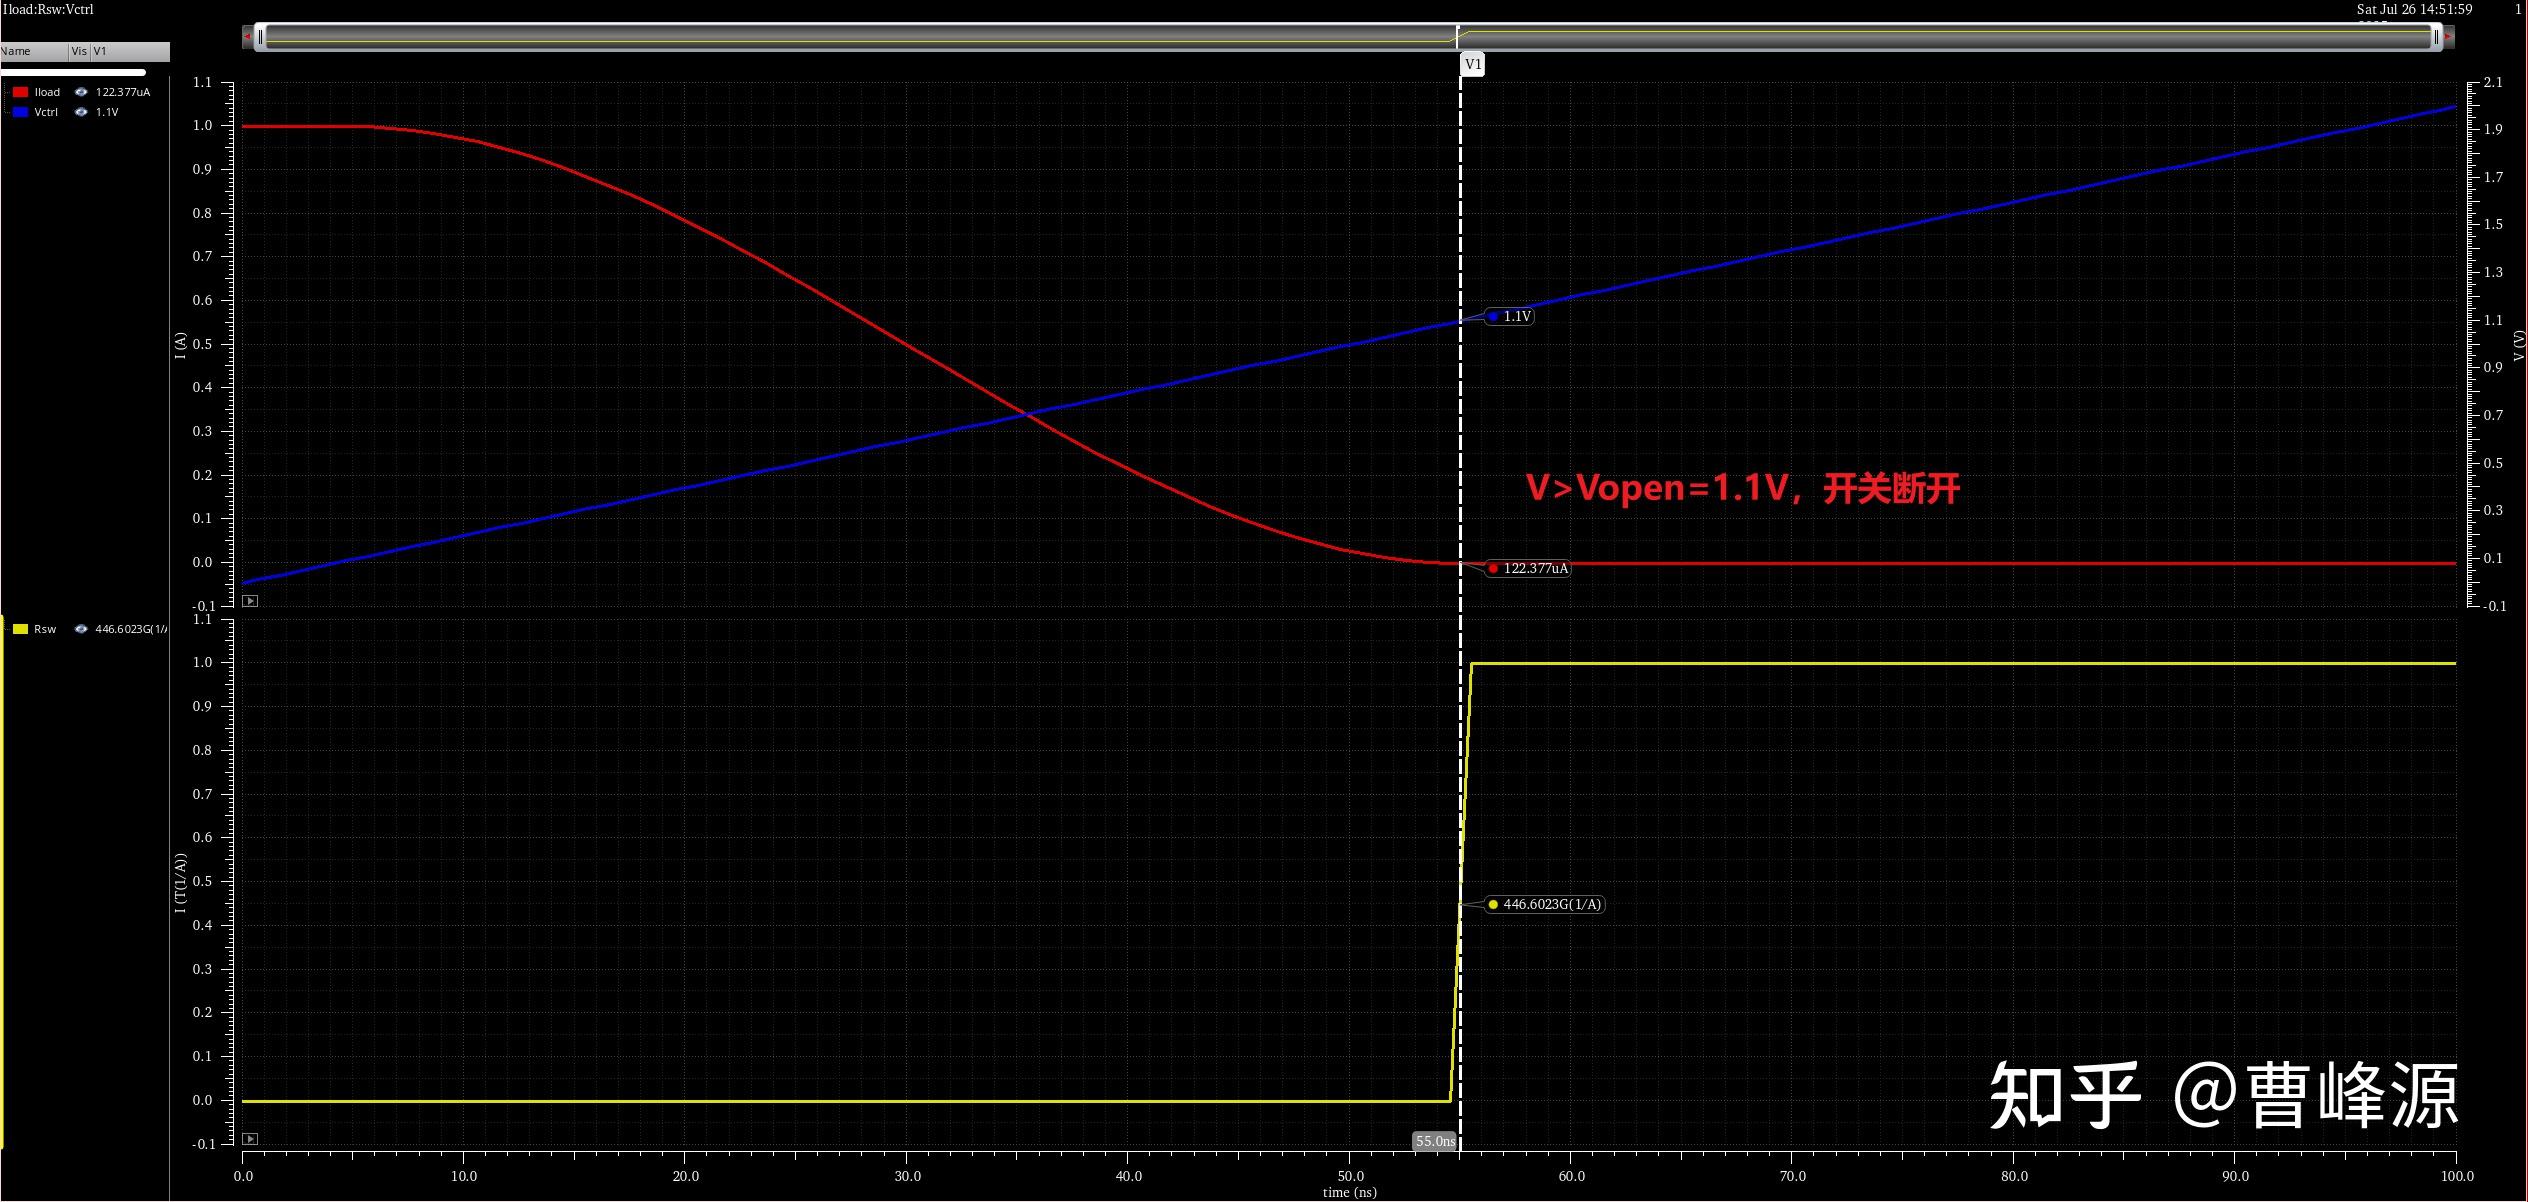Click the top strip play-arrow icon

tap(250, 601)
